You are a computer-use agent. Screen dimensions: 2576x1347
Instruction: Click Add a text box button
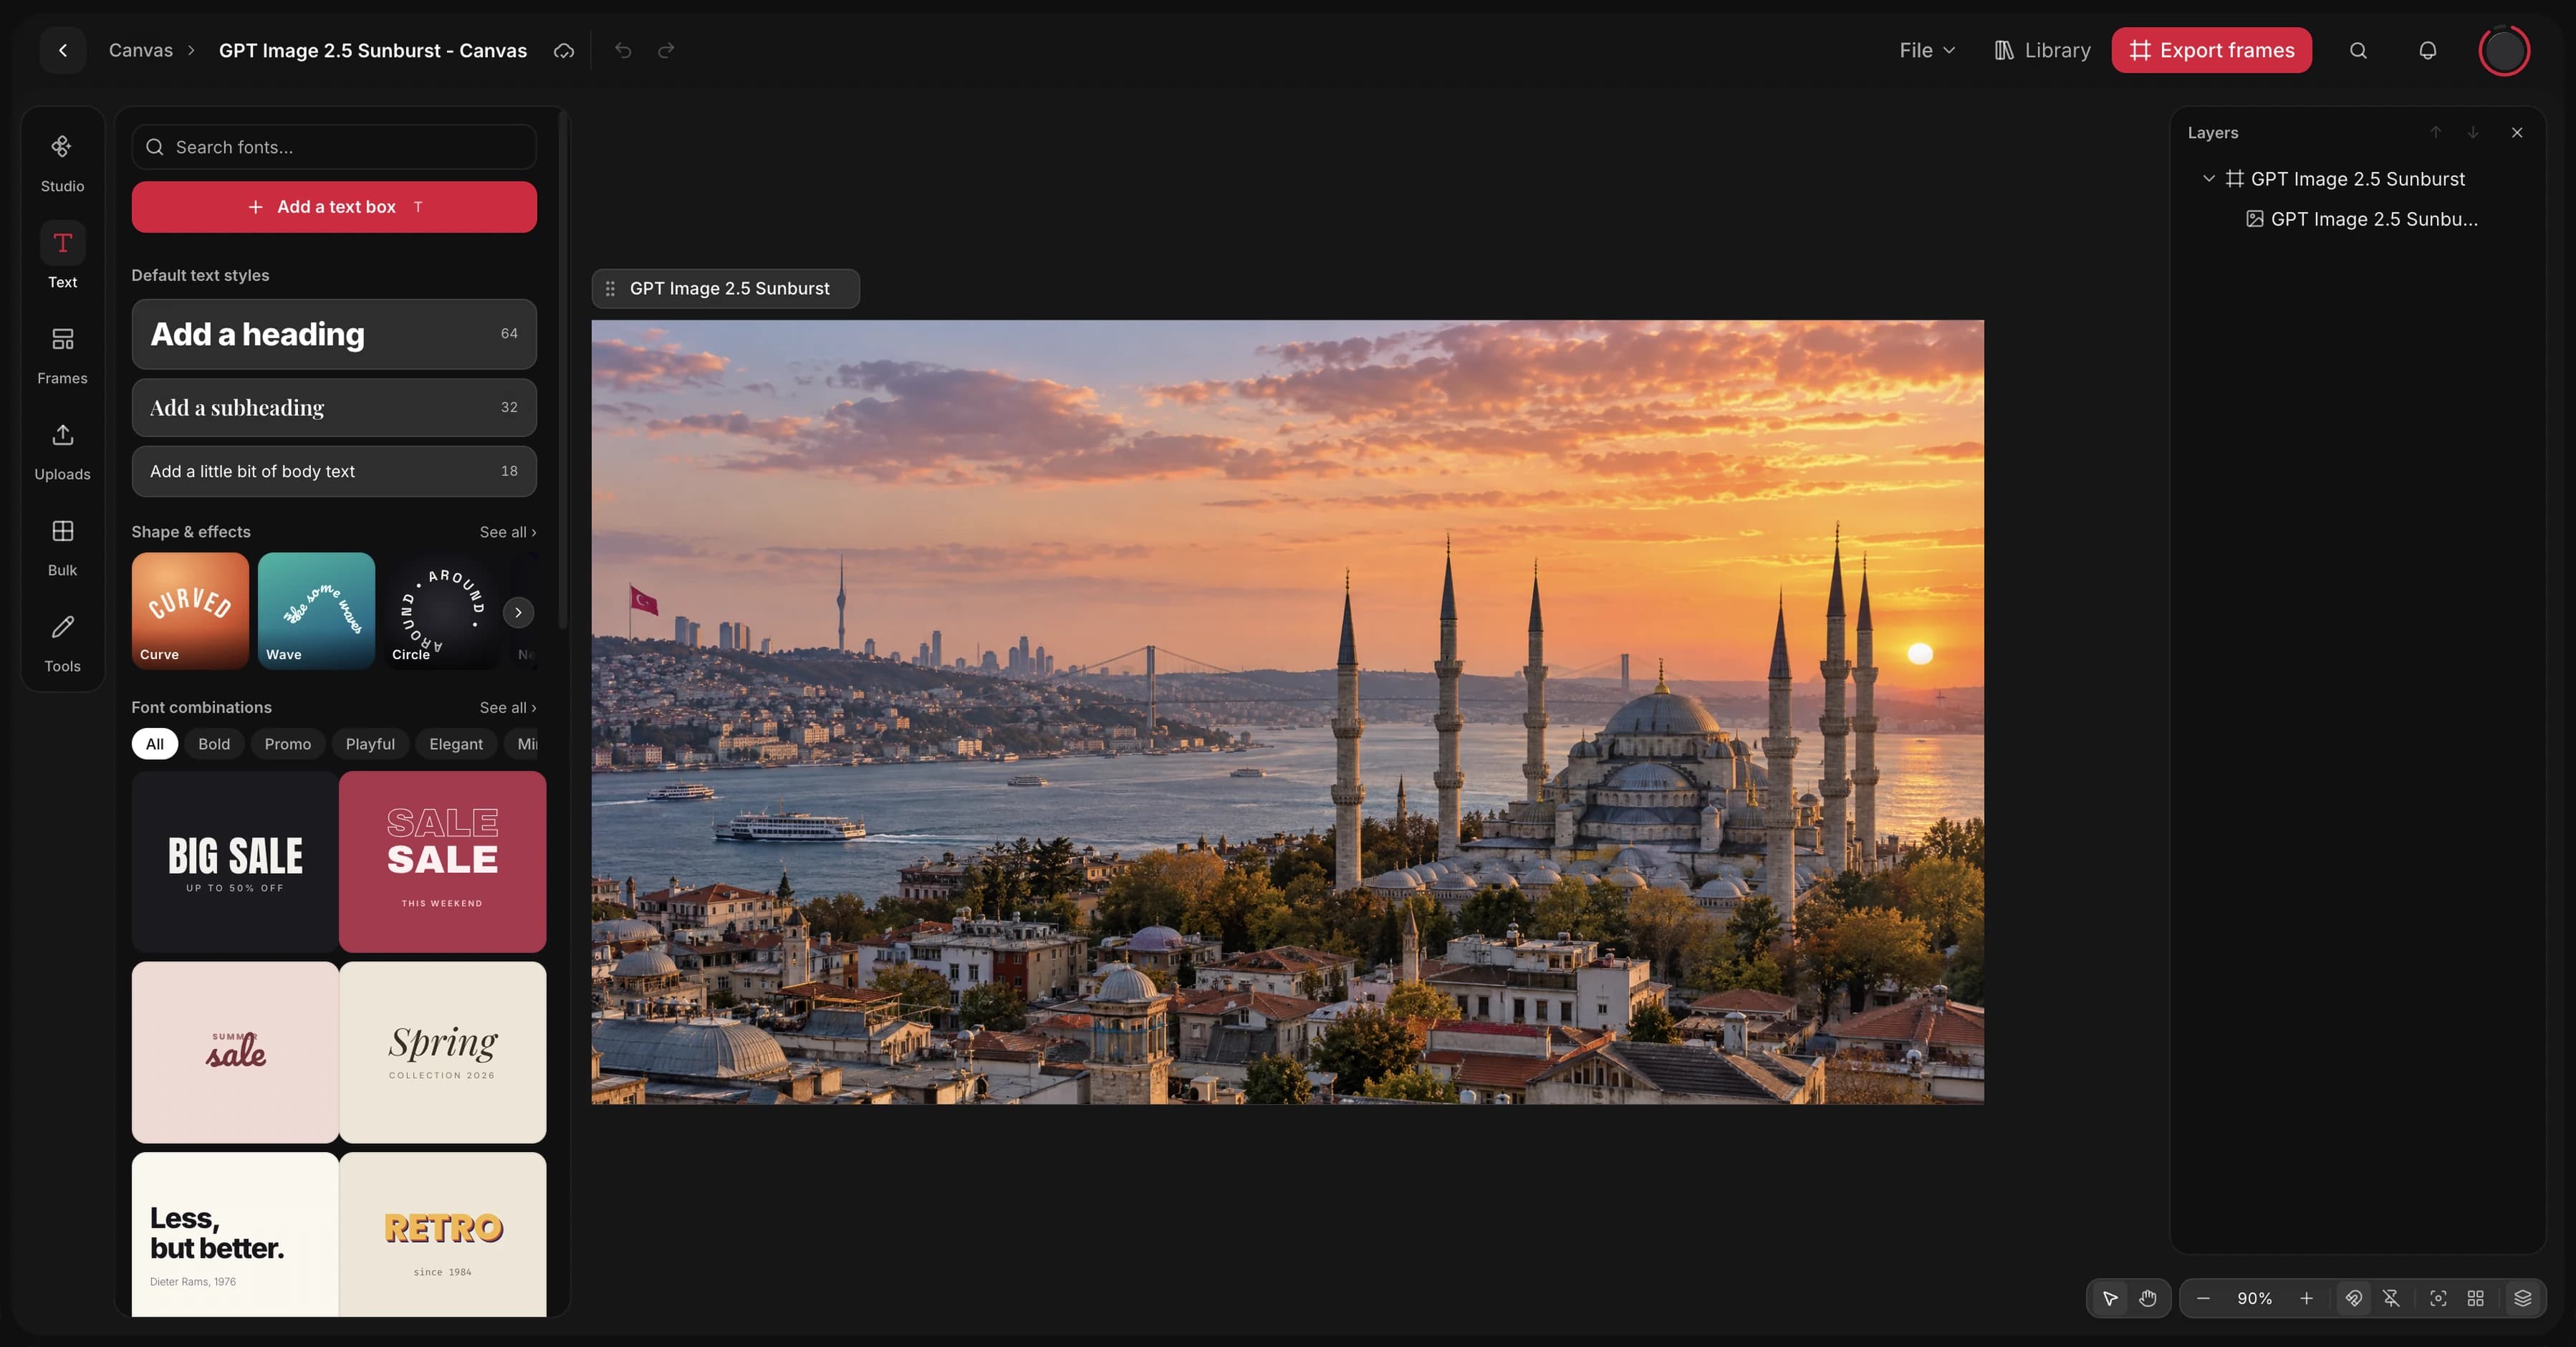(334, 207)
